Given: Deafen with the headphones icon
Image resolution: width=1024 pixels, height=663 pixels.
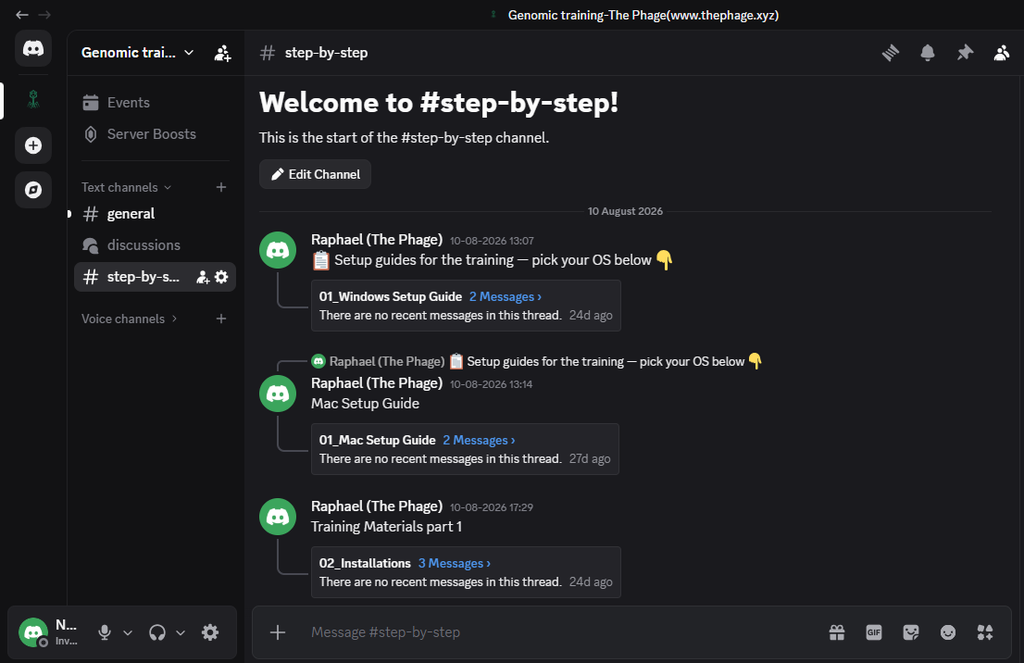Looking at the screenshot, I should click(157, 632).
